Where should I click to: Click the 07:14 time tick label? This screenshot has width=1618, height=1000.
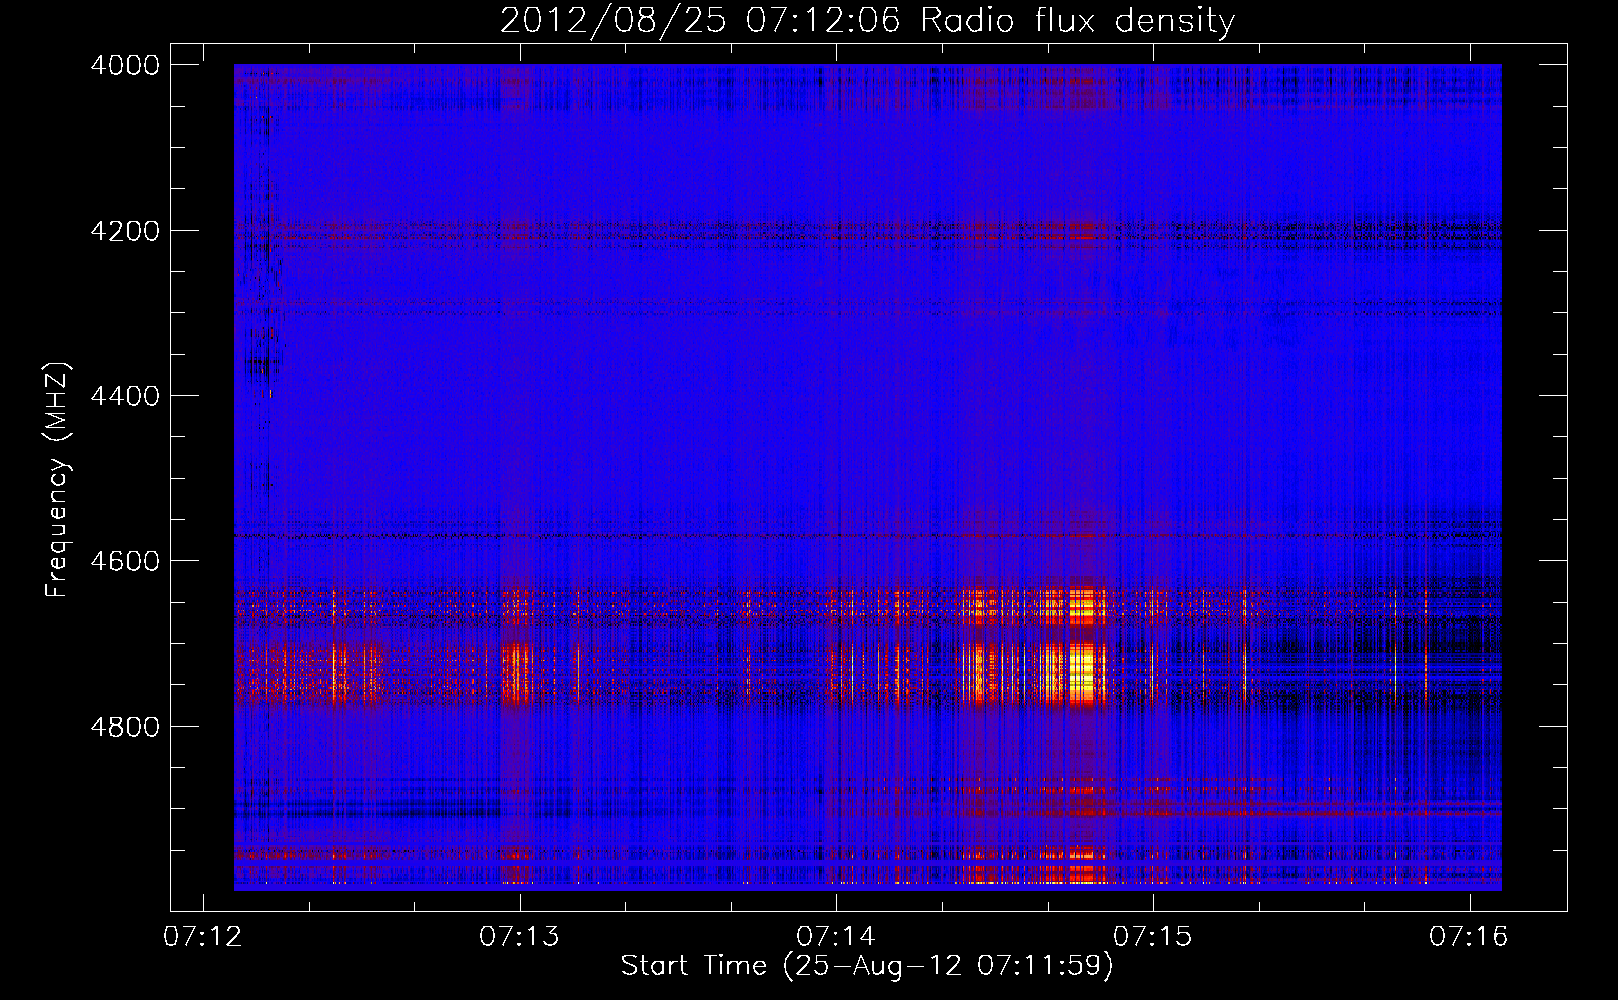click(x=836, y=937)
